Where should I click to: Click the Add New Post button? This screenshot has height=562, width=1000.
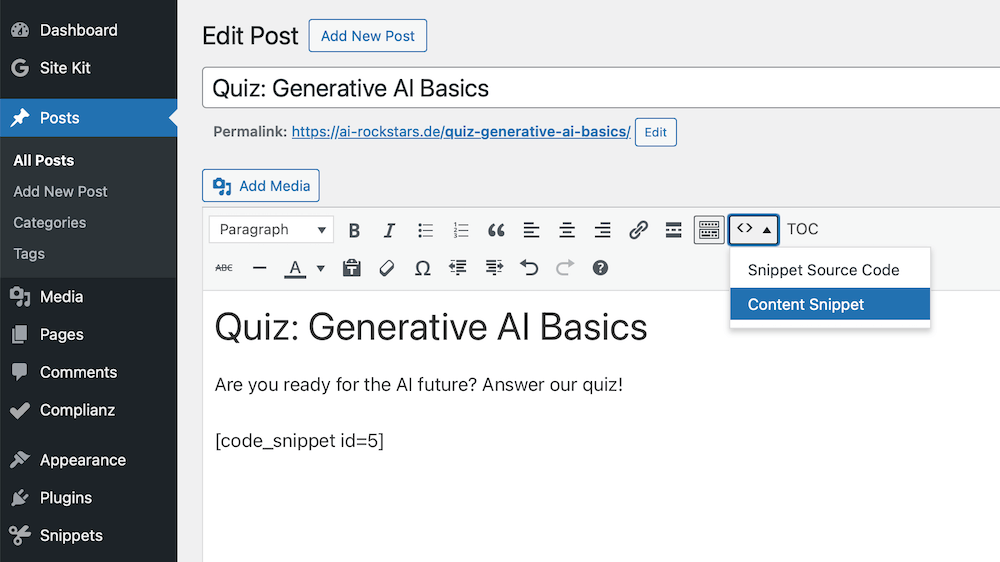(x=367, y=36)
